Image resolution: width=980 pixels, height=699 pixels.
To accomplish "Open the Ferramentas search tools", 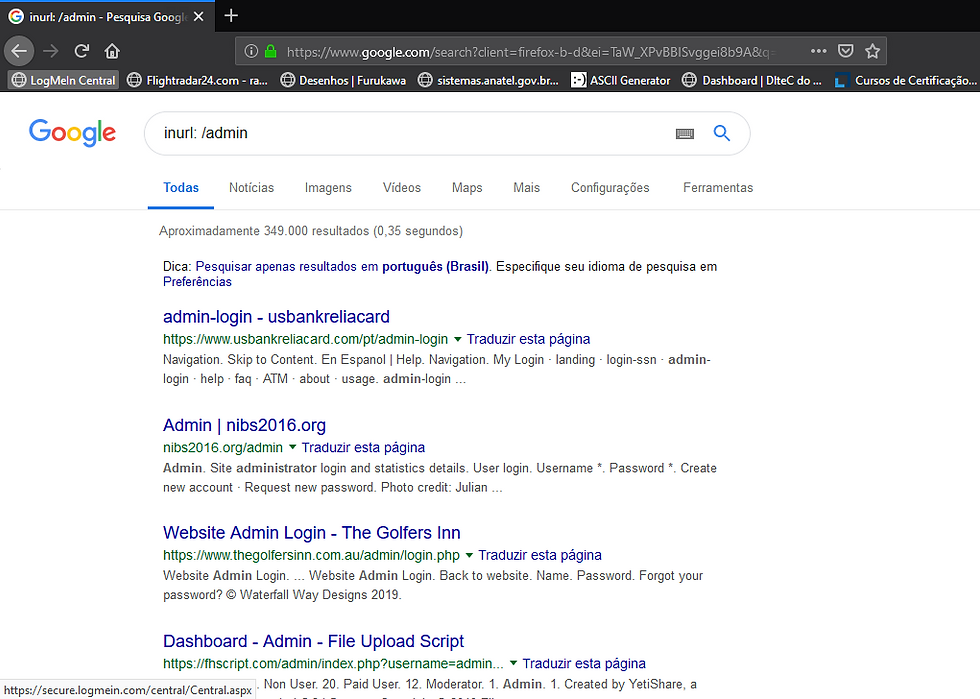I will coord(718,188).
